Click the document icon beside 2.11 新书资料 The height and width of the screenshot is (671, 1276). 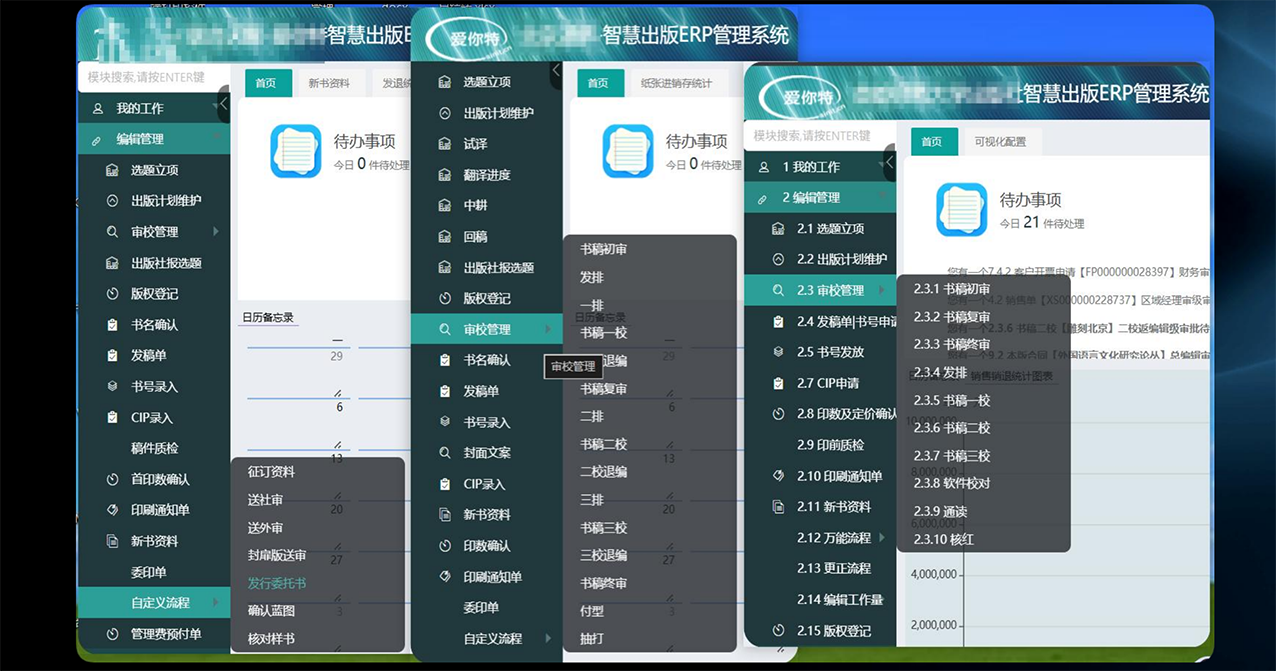779,507
